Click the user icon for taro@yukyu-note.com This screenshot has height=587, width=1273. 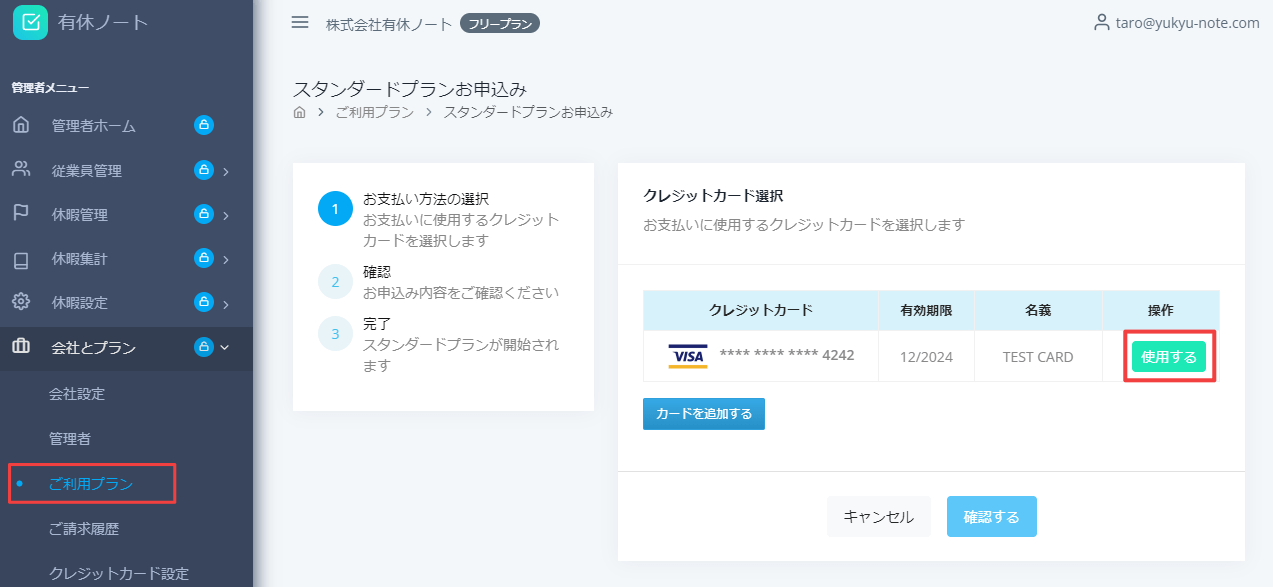pyautogui.click(x=1102, y=21)
